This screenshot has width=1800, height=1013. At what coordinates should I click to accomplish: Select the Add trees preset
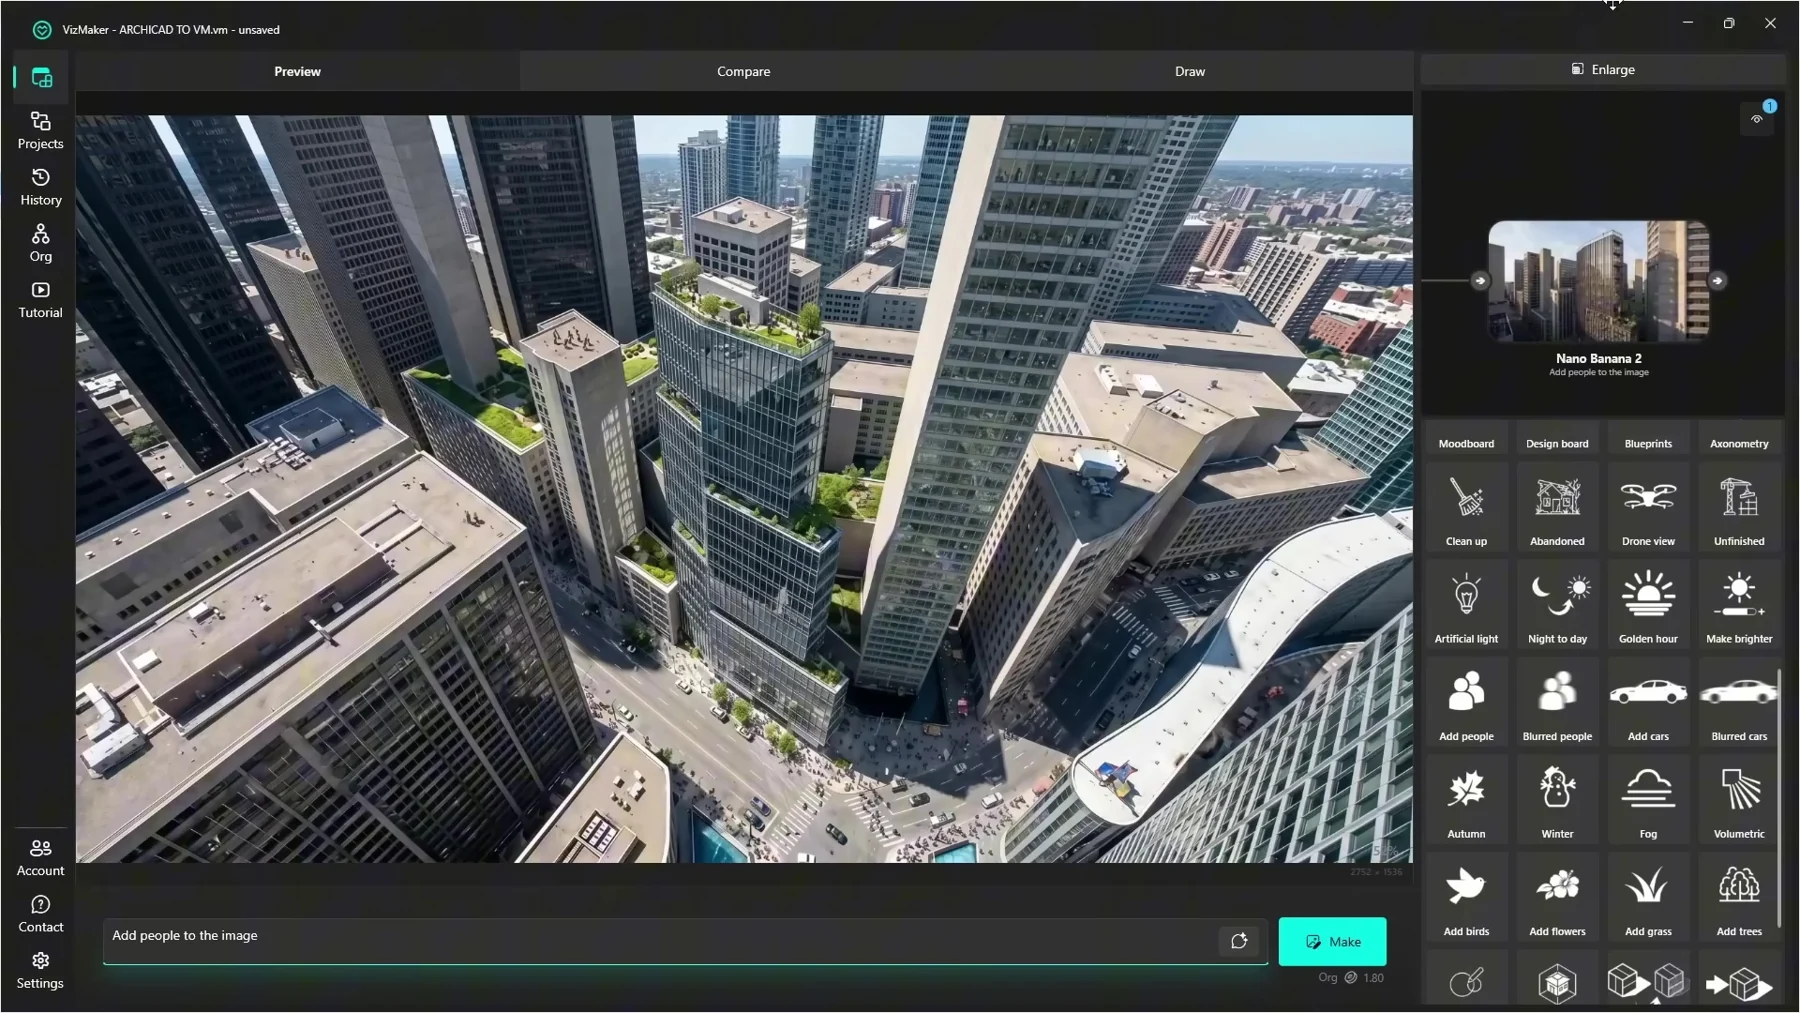1739,898
